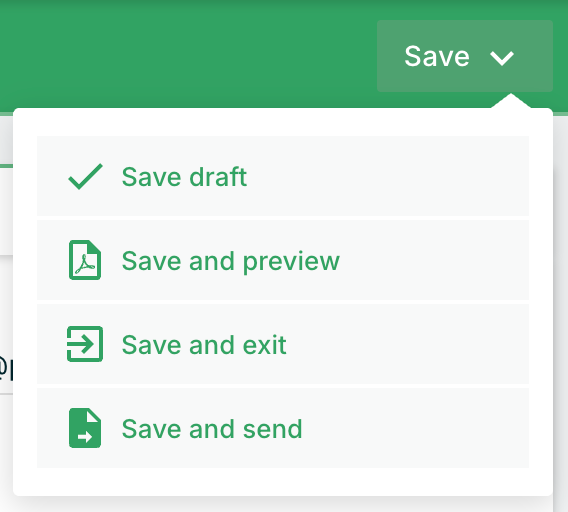Click the checkmark icon beside Save draft
This screenshot has height=512, width=568.
click(85, 176)
